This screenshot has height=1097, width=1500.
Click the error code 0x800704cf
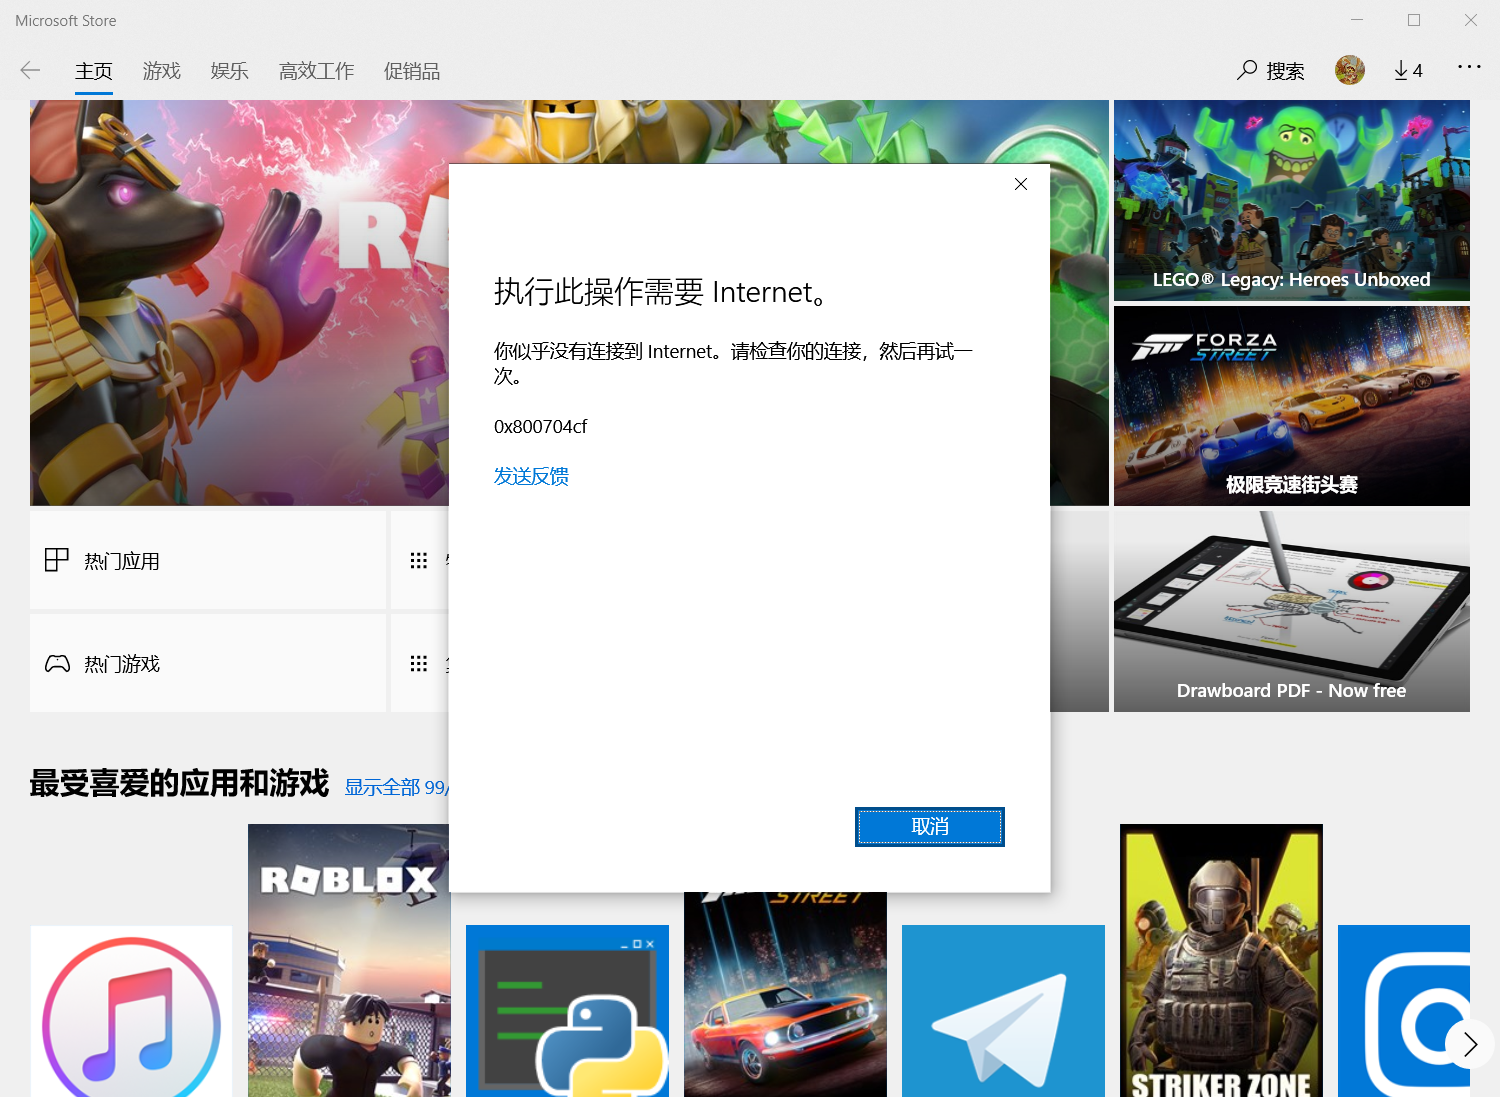540,426
